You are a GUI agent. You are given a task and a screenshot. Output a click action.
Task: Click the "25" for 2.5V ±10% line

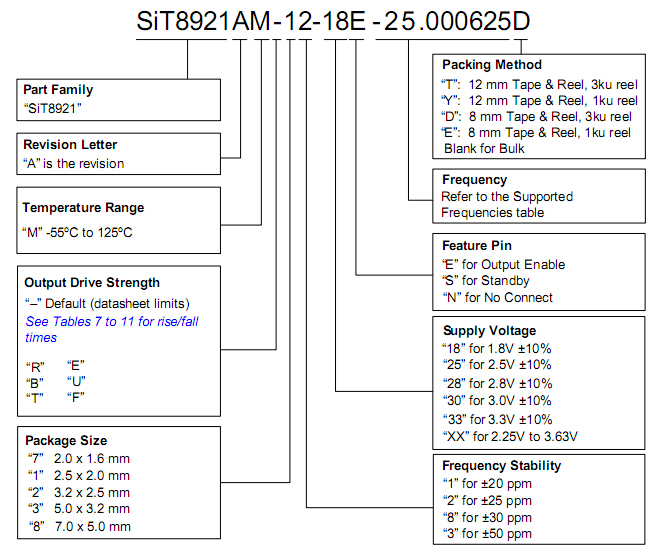click(497, 364)
